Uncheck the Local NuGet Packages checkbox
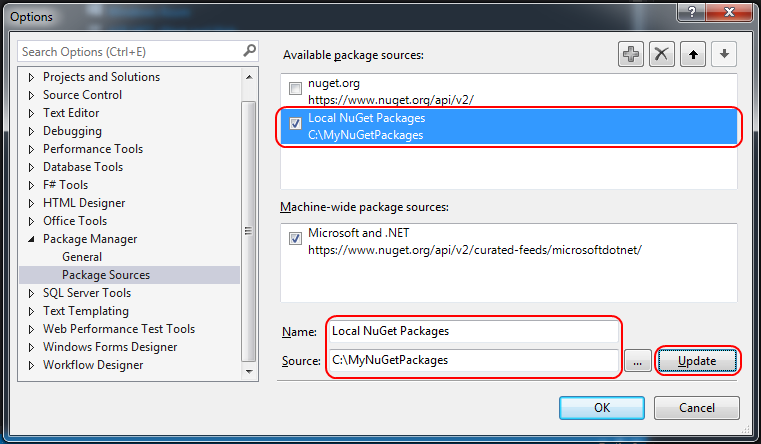The height and width of the screenshot is (444, 761). pos(295,123)
